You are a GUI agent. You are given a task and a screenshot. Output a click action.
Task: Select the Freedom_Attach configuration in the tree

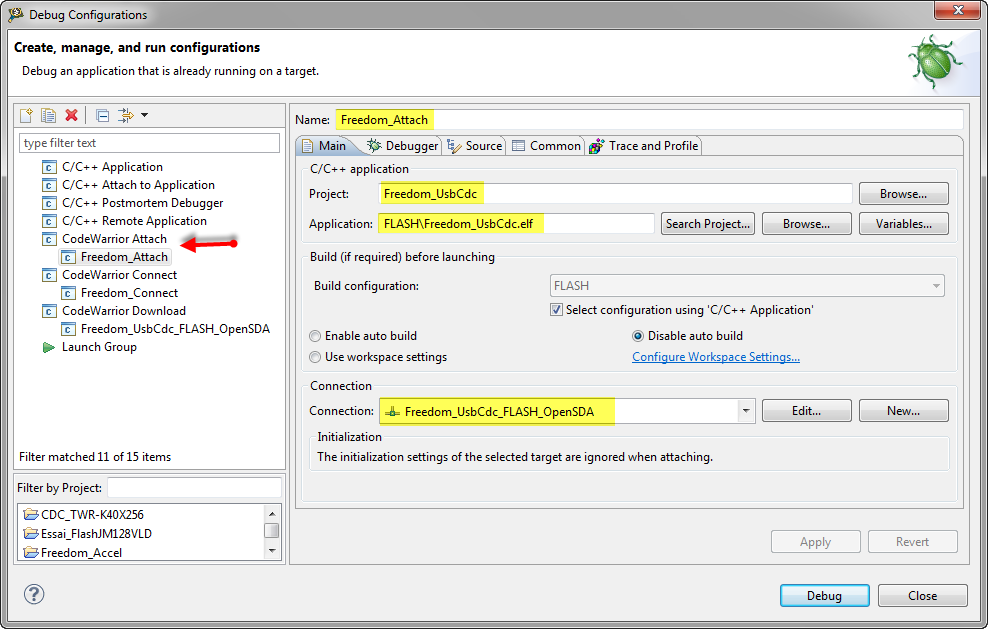coord(125,256)
